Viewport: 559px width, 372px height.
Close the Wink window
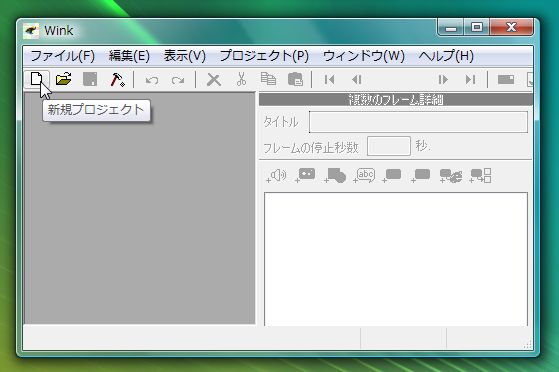point(512,27)
